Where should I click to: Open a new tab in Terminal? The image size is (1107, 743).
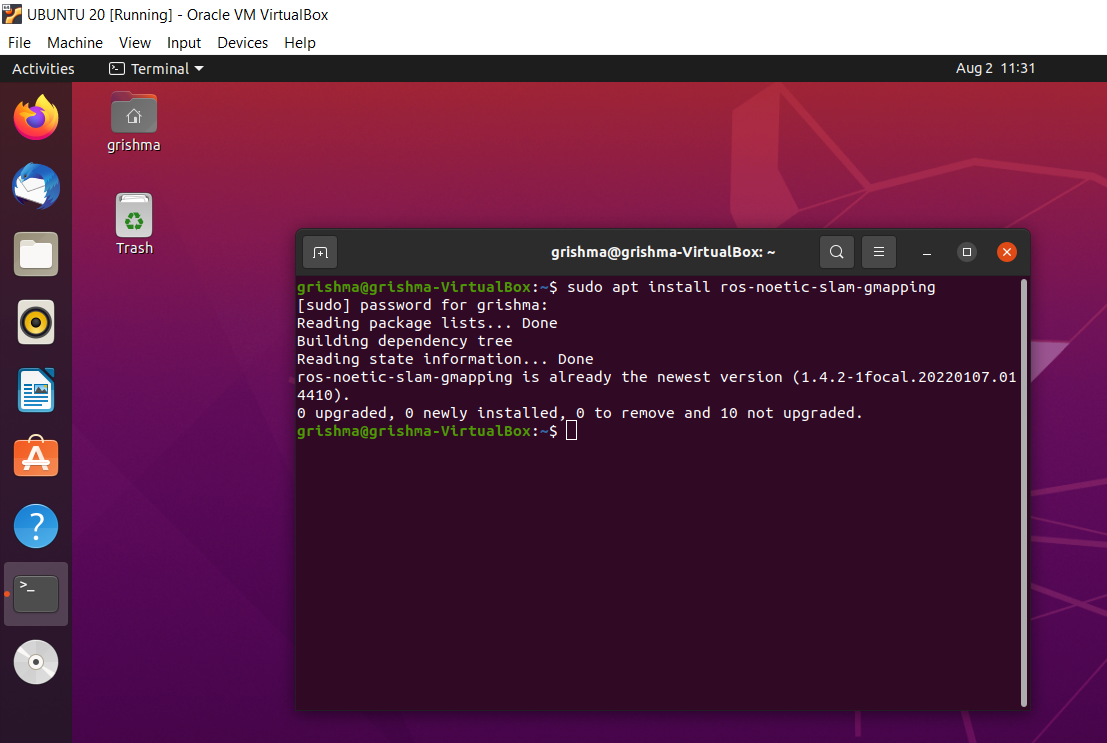click(x=320, y=252)
